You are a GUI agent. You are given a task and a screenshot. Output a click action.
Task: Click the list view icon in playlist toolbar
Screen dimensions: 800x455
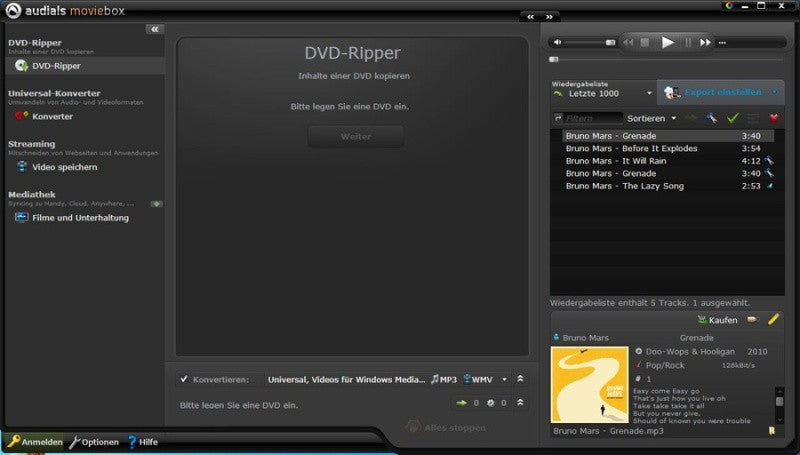(x=753, y=118)
